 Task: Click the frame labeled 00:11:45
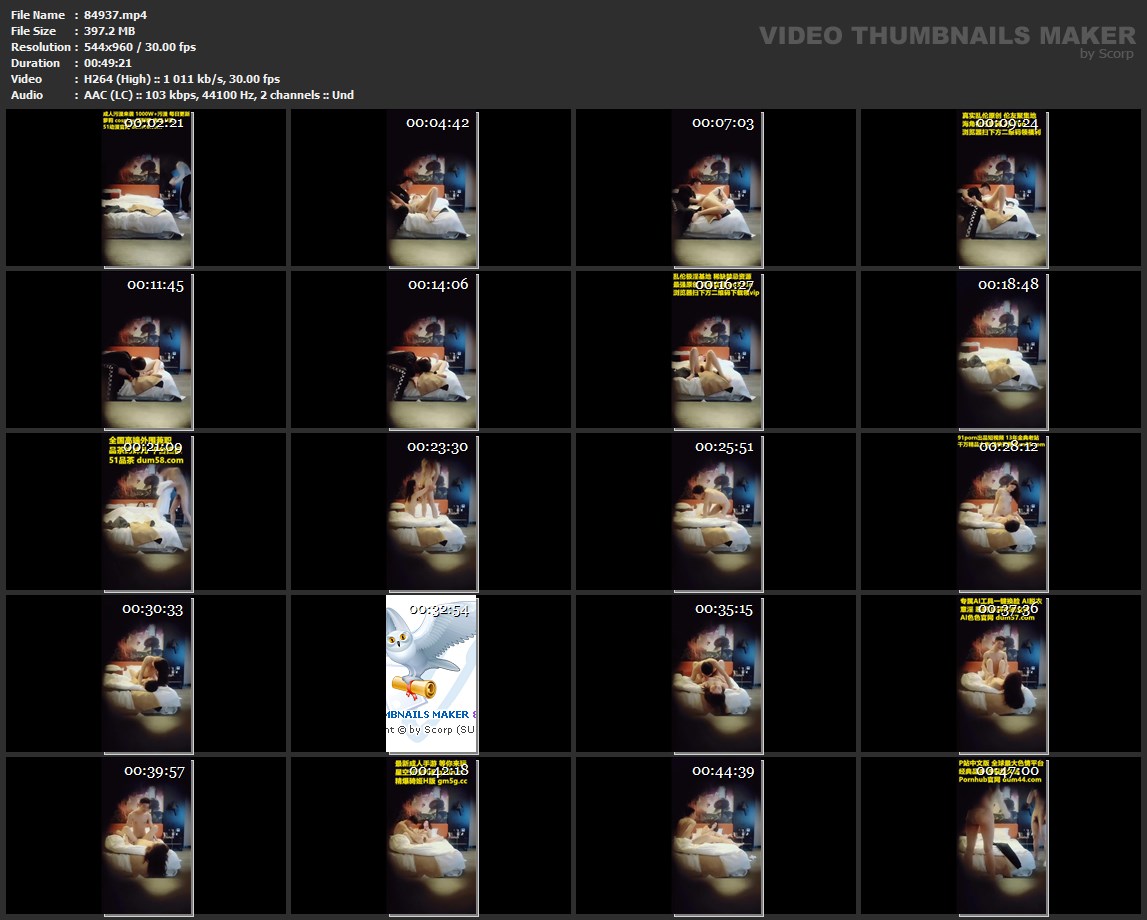tap(146, 350)
